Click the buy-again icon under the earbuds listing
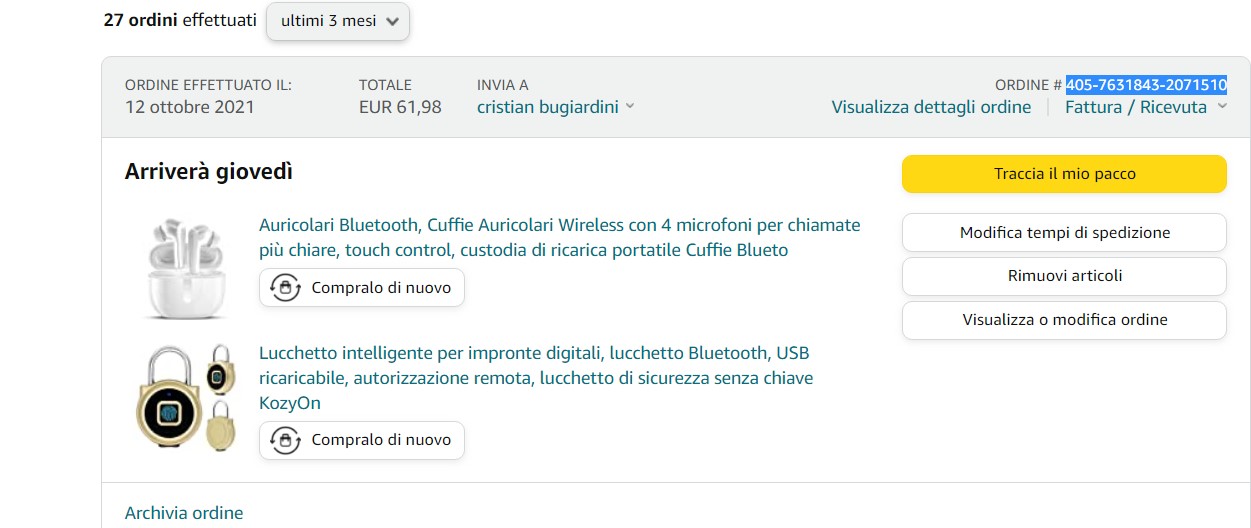This screenshot has height=528, width=1251. (x=286, y=288)
